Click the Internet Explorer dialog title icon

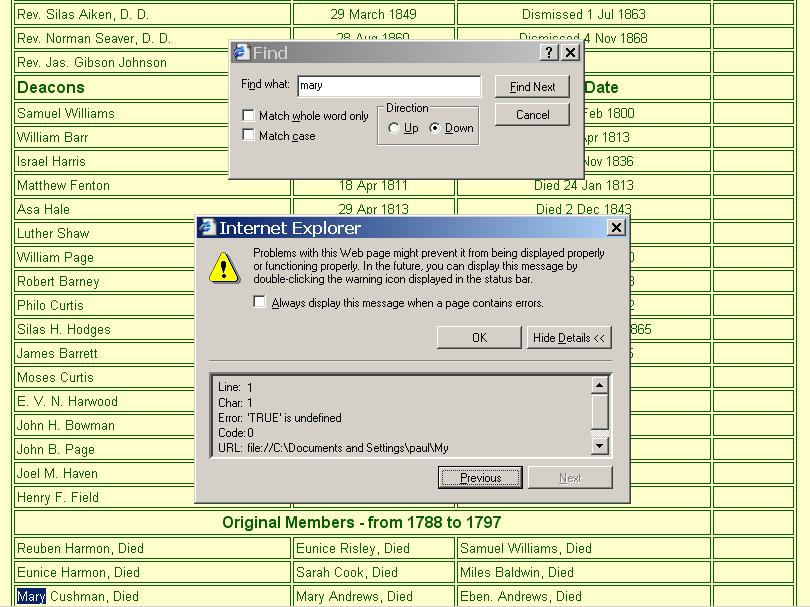coord(207,227)
